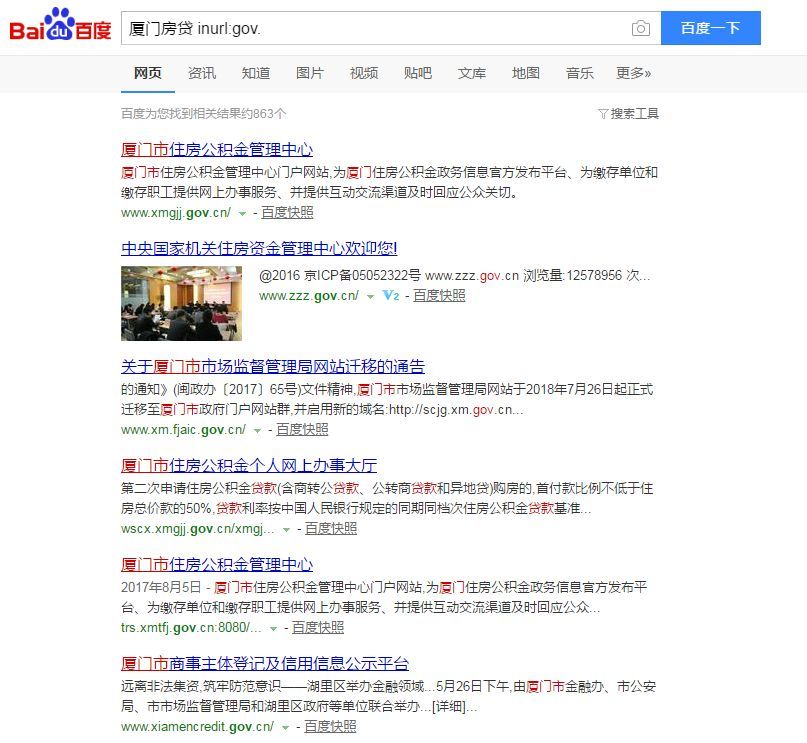Image resolution: width=807 pixels, height=743 pixels.
Task: Open the 视频 tab
Action: pyautogui.click(x=364, y=73)
